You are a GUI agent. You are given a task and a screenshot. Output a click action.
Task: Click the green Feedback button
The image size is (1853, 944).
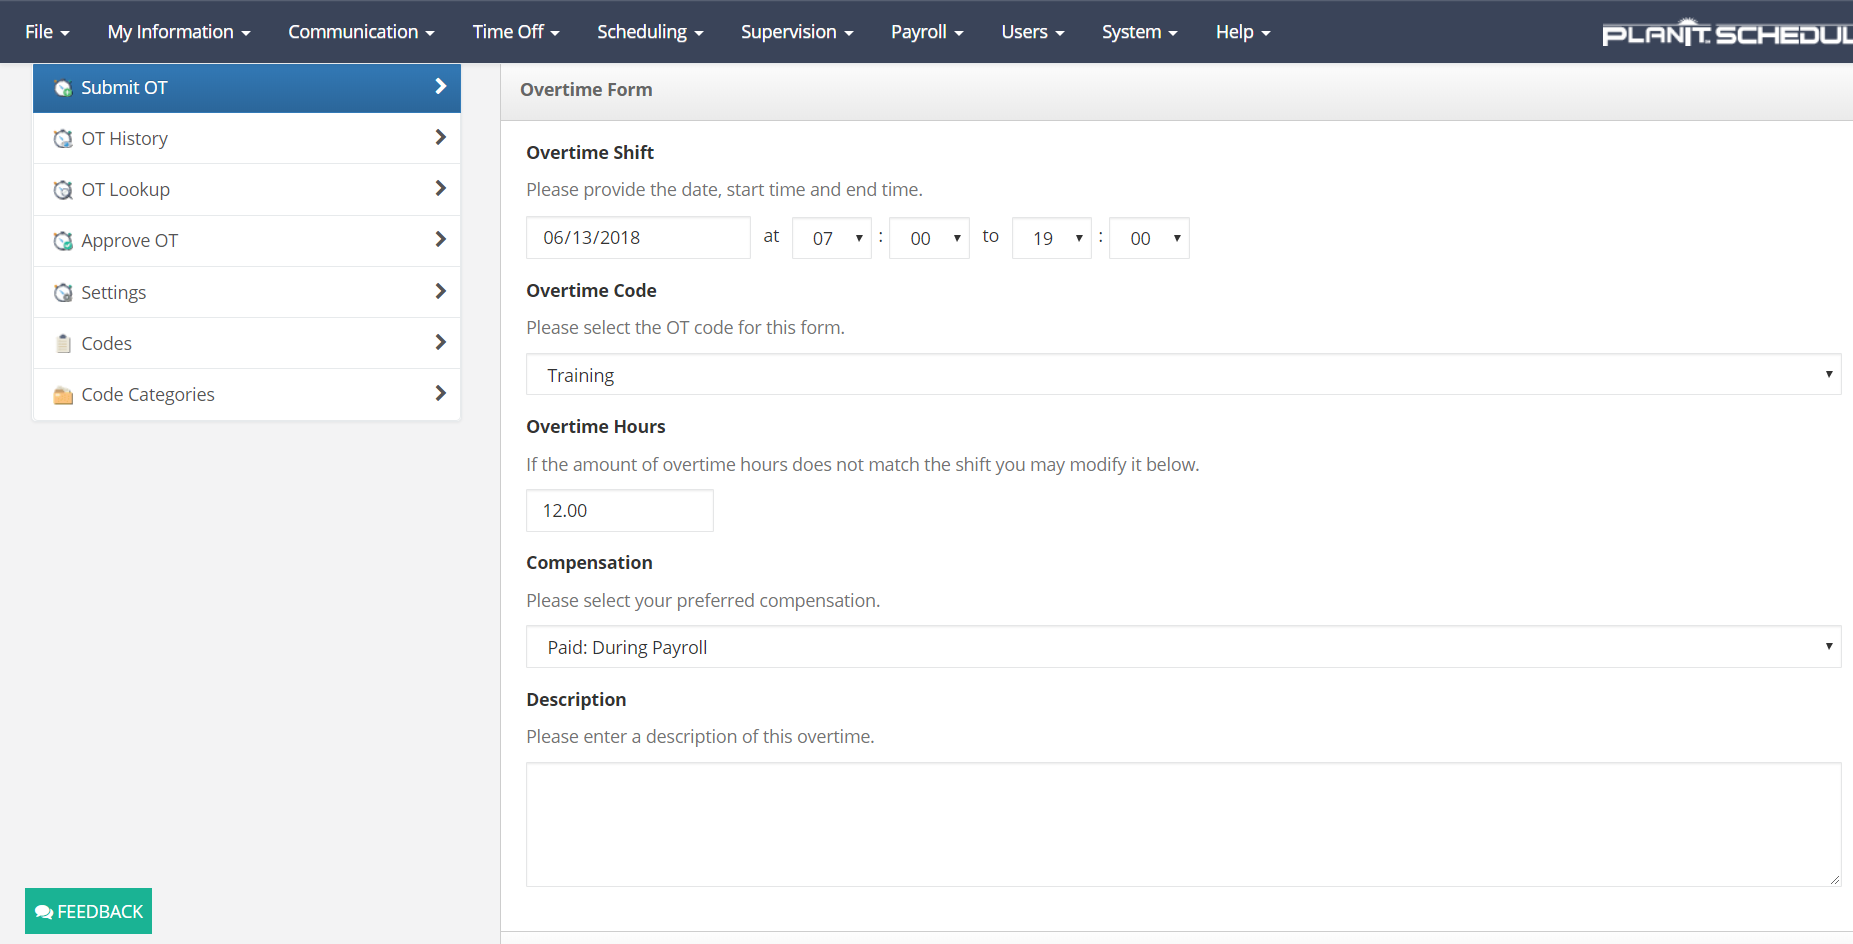click(89, 911)
